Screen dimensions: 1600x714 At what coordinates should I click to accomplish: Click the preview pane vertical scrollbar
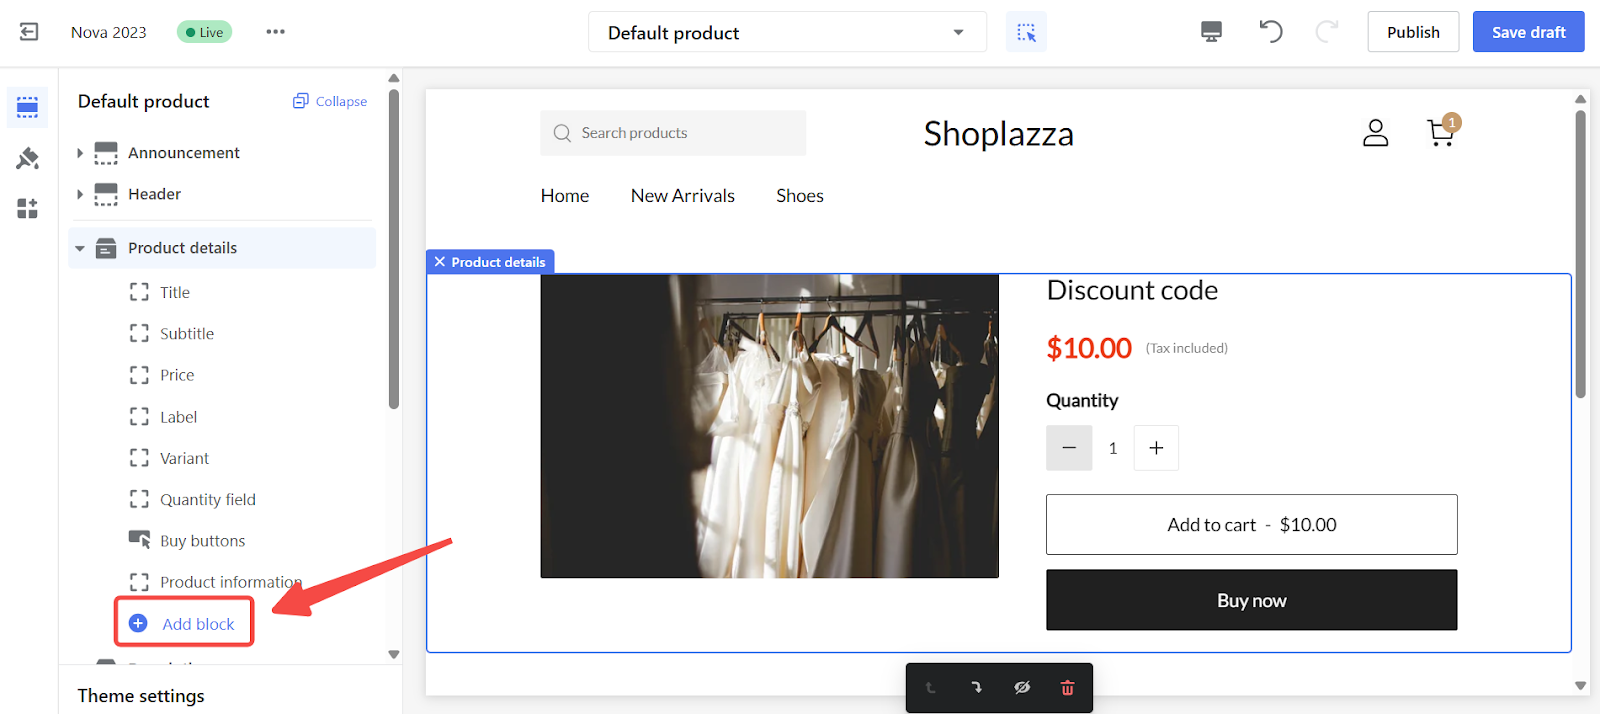1580,255
